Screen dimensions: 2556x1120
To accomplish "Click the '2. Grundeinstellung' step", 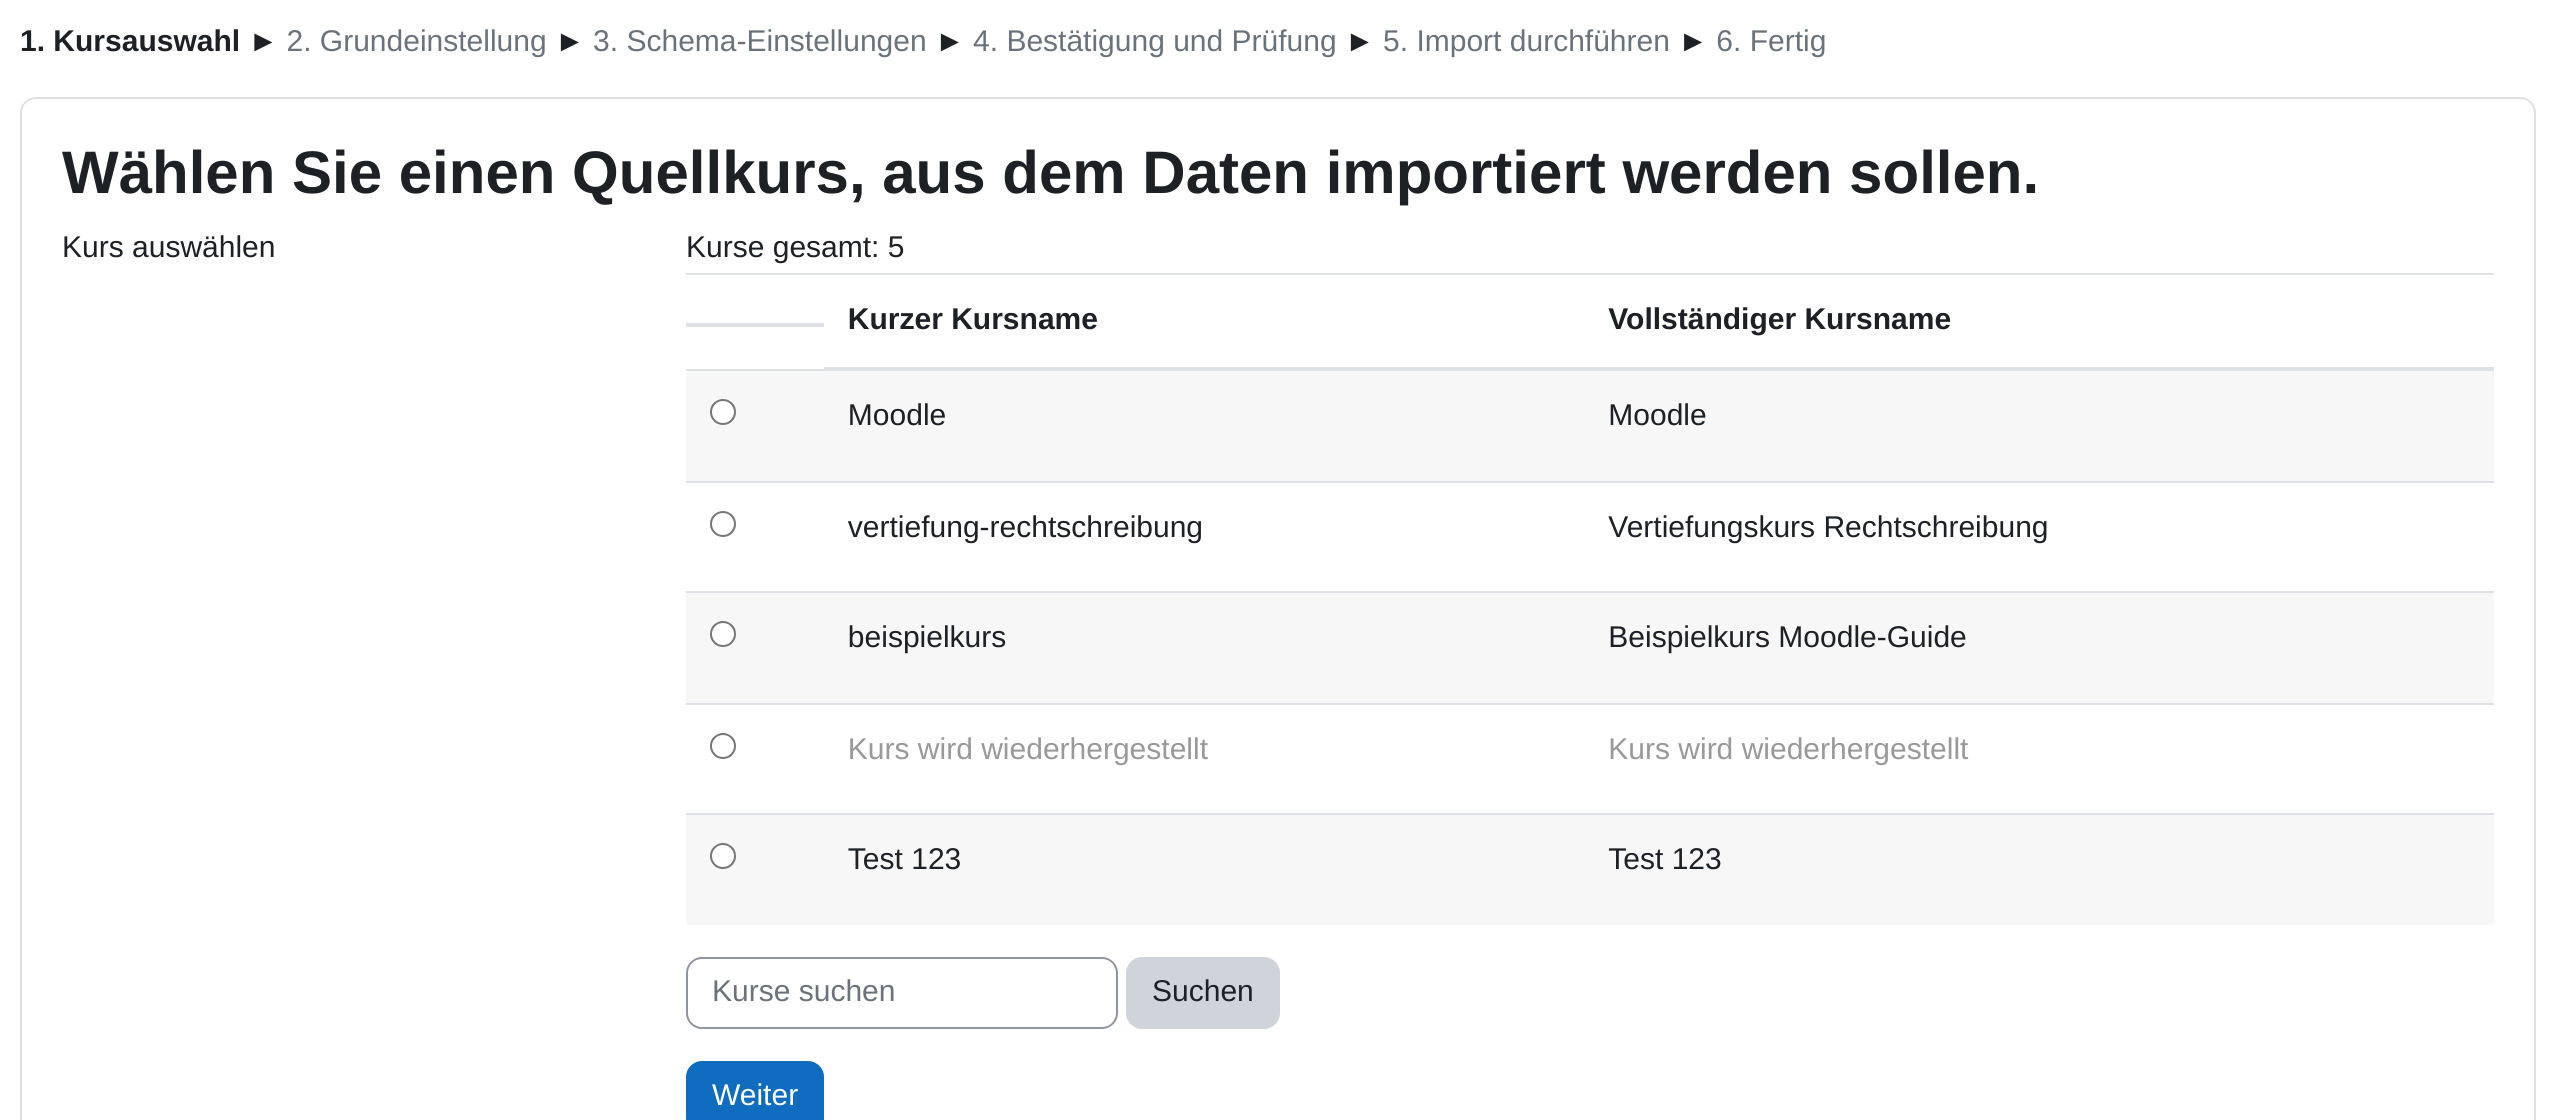I will tap(416, 41).
